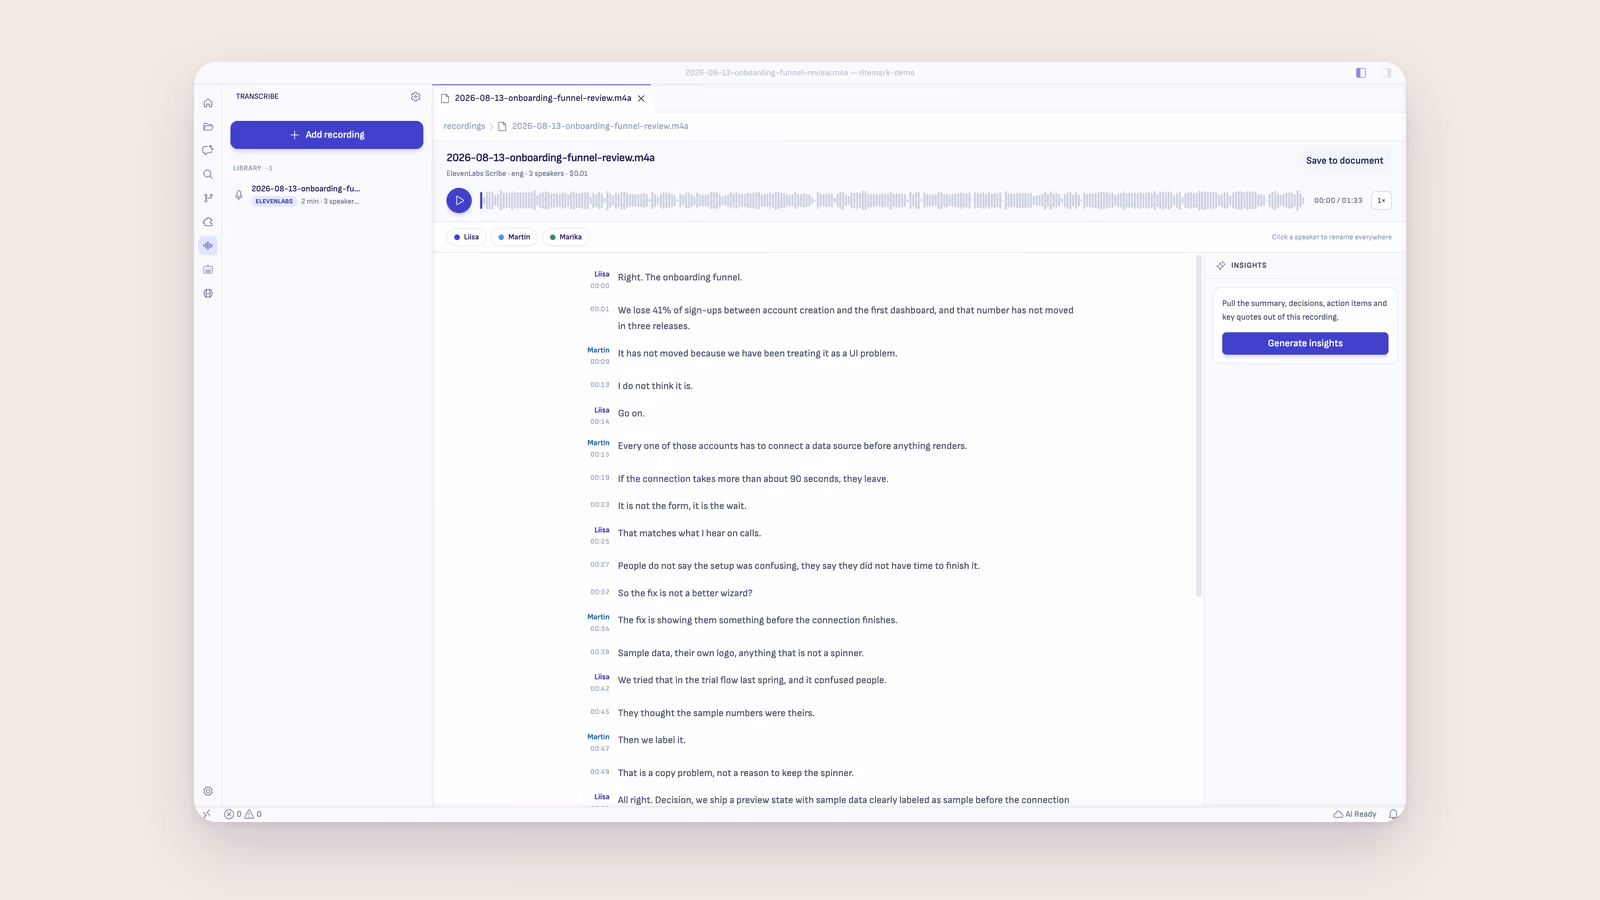Rename the Liisa speaker chip
This screenshot has width=1600, height=900.
click(x=466, y=237)
